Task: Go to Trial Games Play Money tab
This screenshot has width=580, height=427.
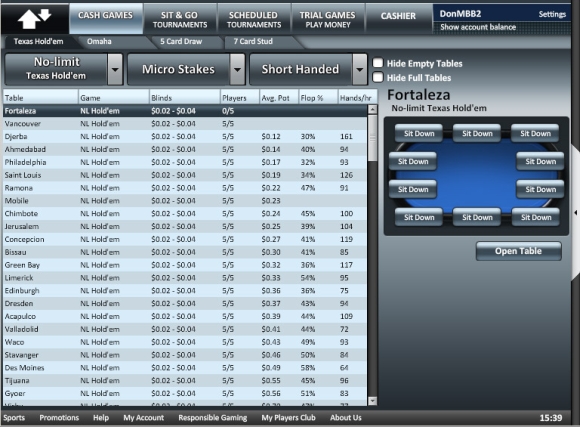Action: click(x=327, y=19)
